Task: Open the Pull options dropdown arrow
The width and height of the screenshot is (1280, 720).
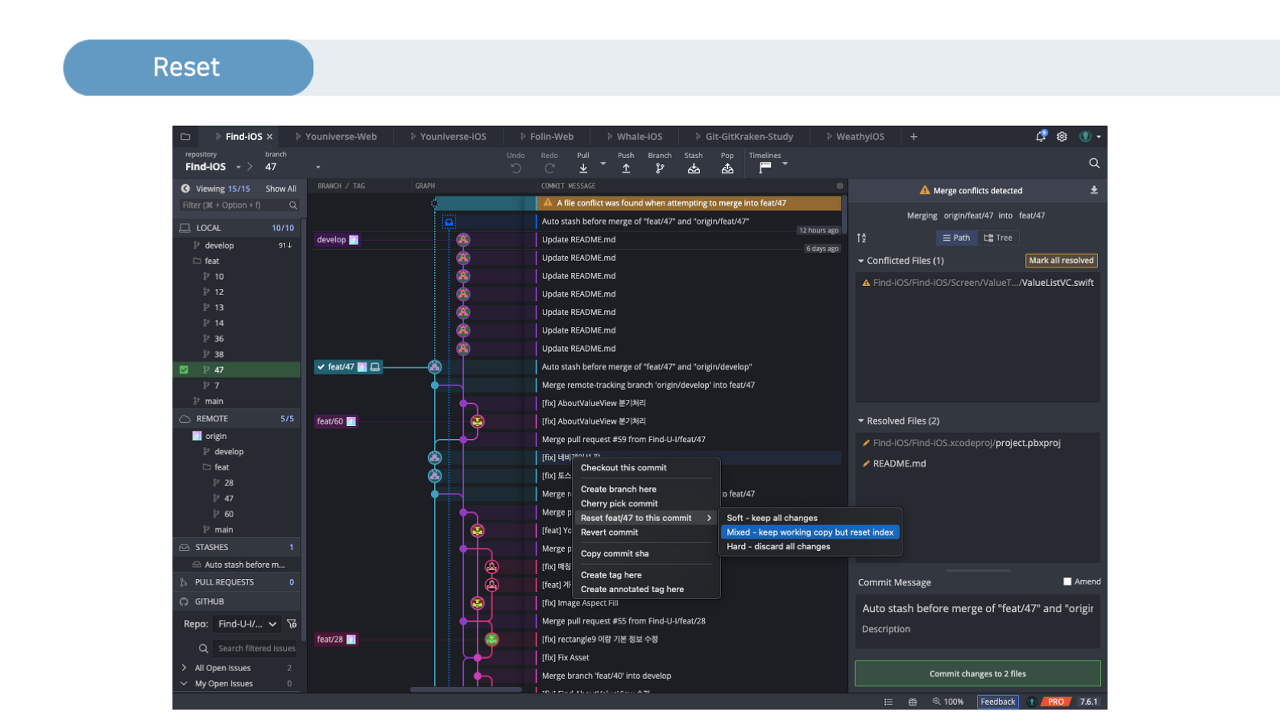Action: (x=603, y=164)
